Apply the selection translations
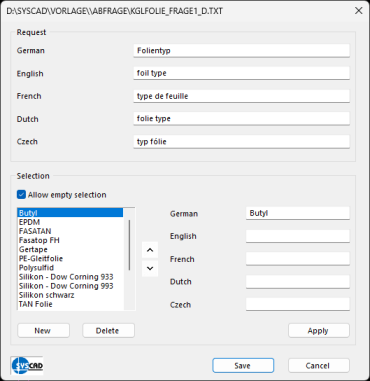This screenshot has width=370, height=381. 319,331
